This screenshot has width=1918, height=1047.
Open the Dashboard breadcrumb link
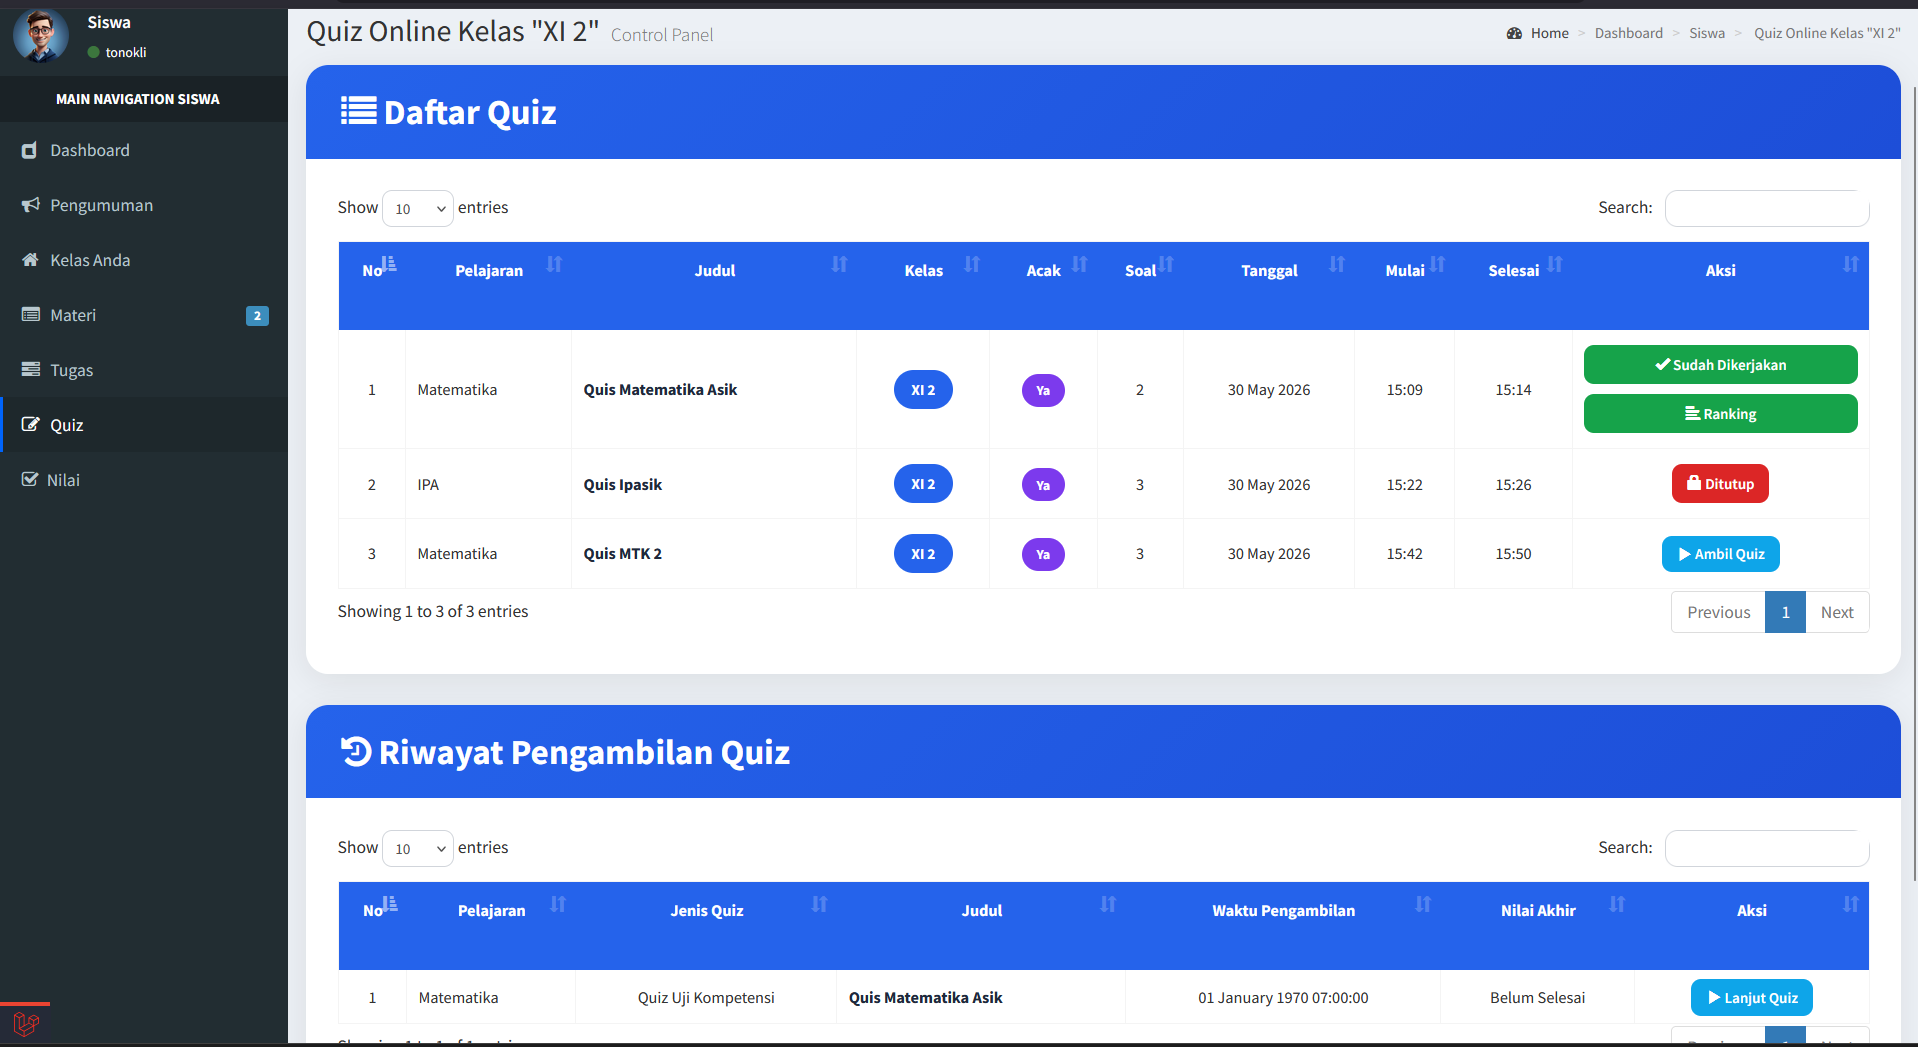pyautogui.click(x=1628, y=33)
